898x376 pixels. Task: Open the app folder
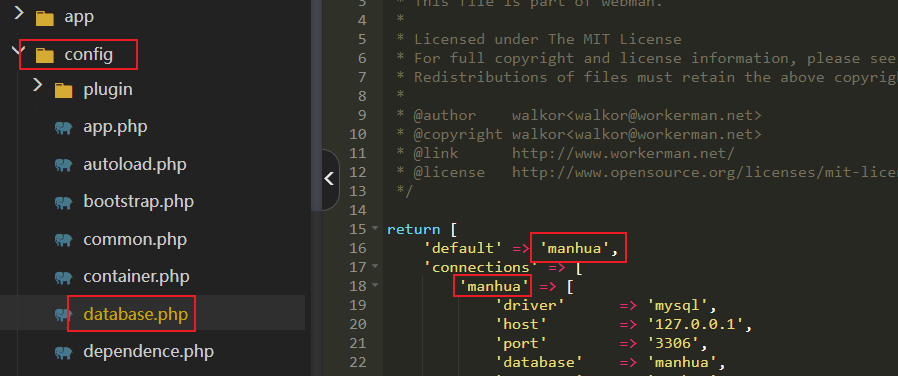pos(79,18)
